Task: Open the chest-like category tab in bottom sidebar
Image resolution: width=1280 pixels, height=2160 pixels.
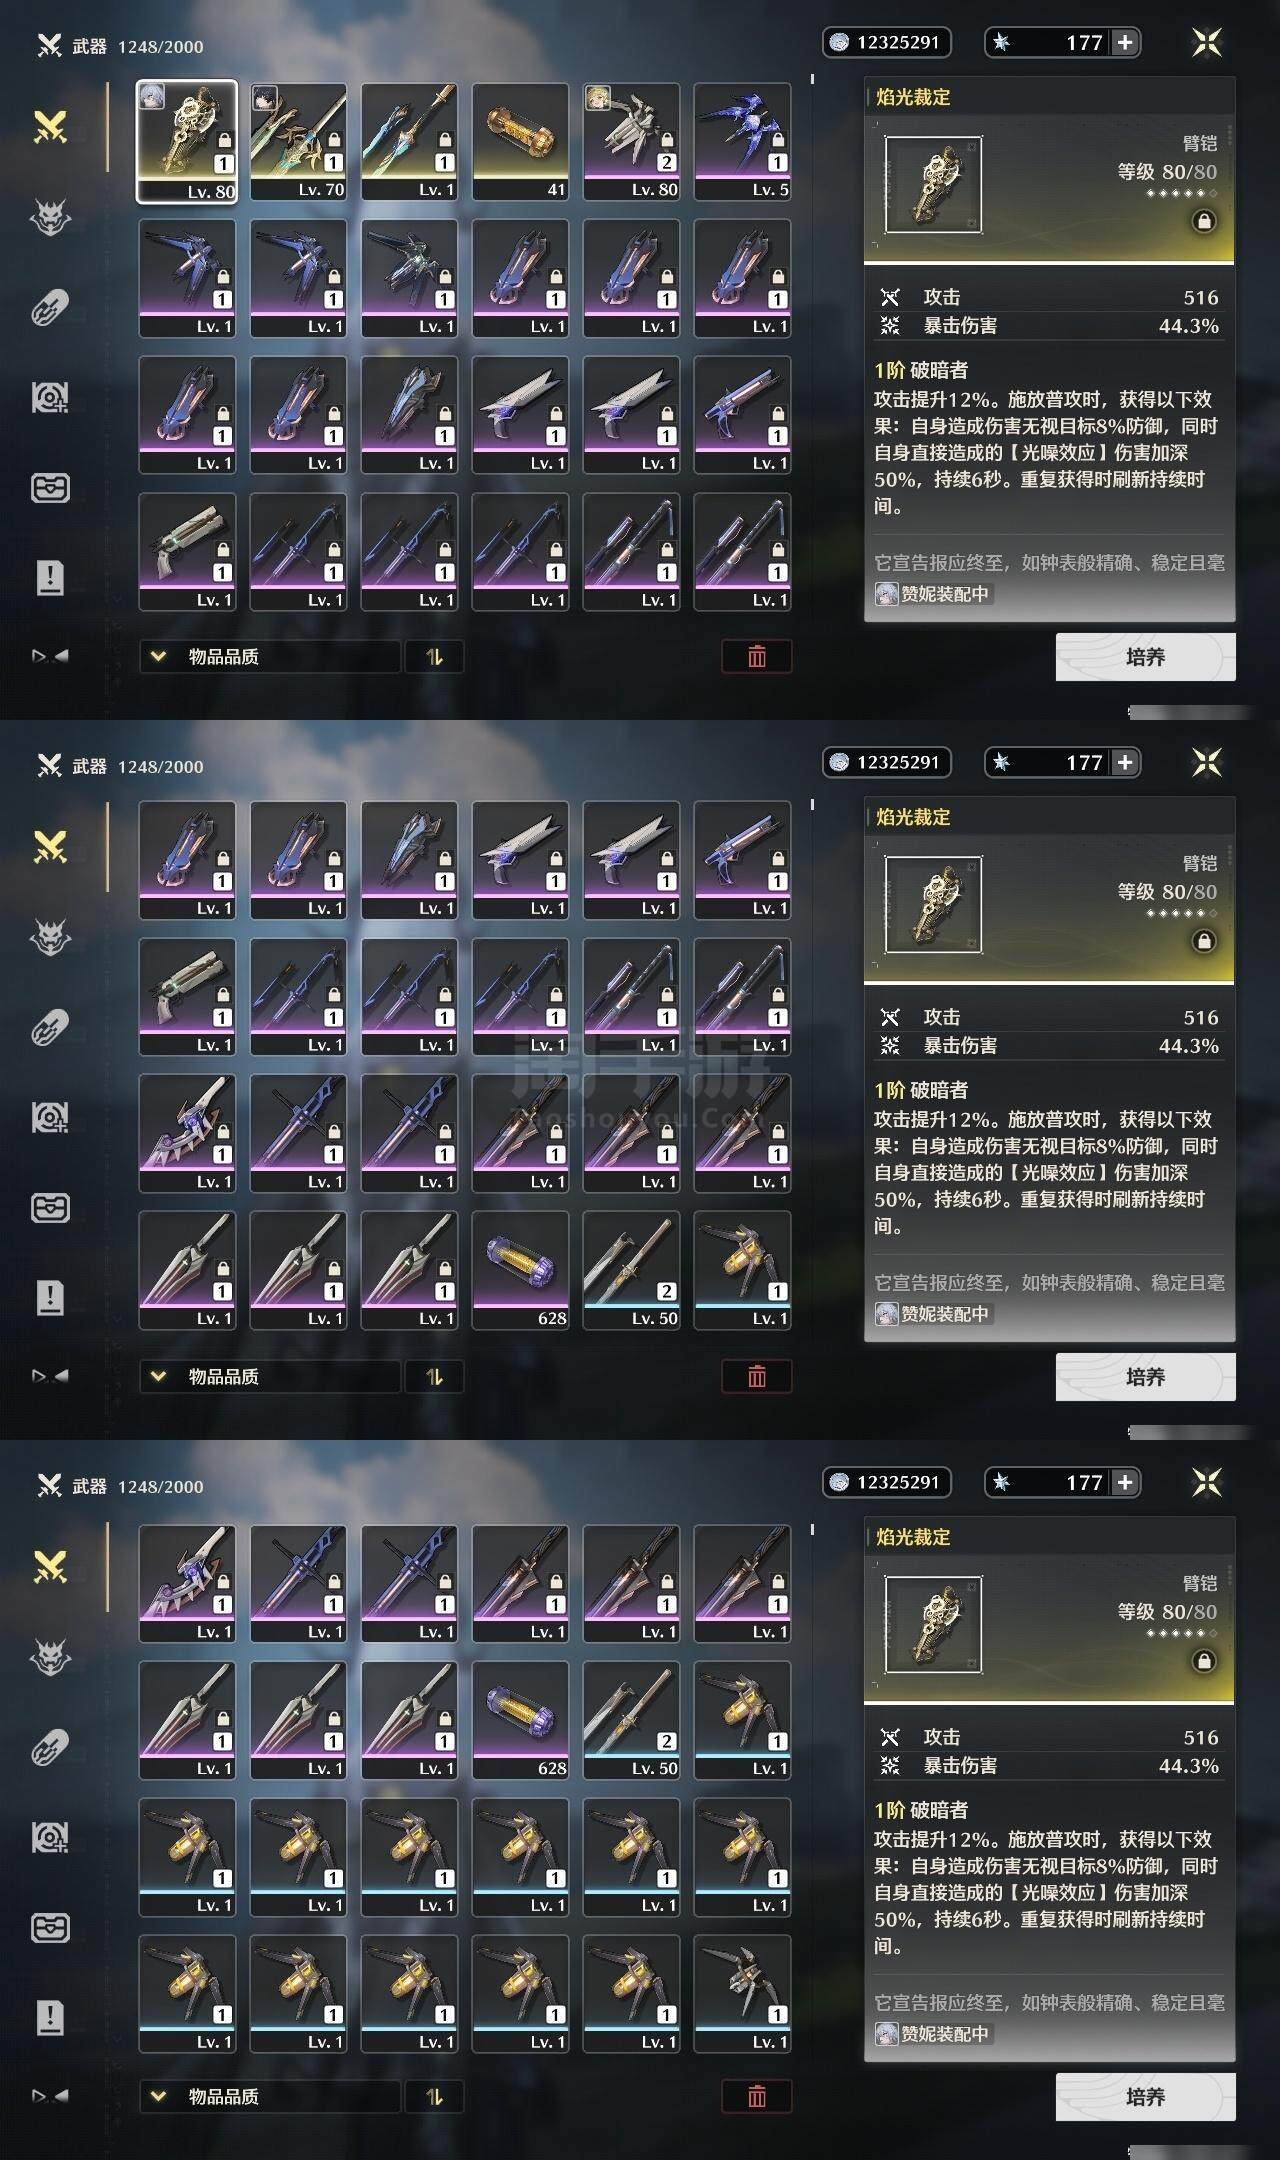Action: 50,1927
